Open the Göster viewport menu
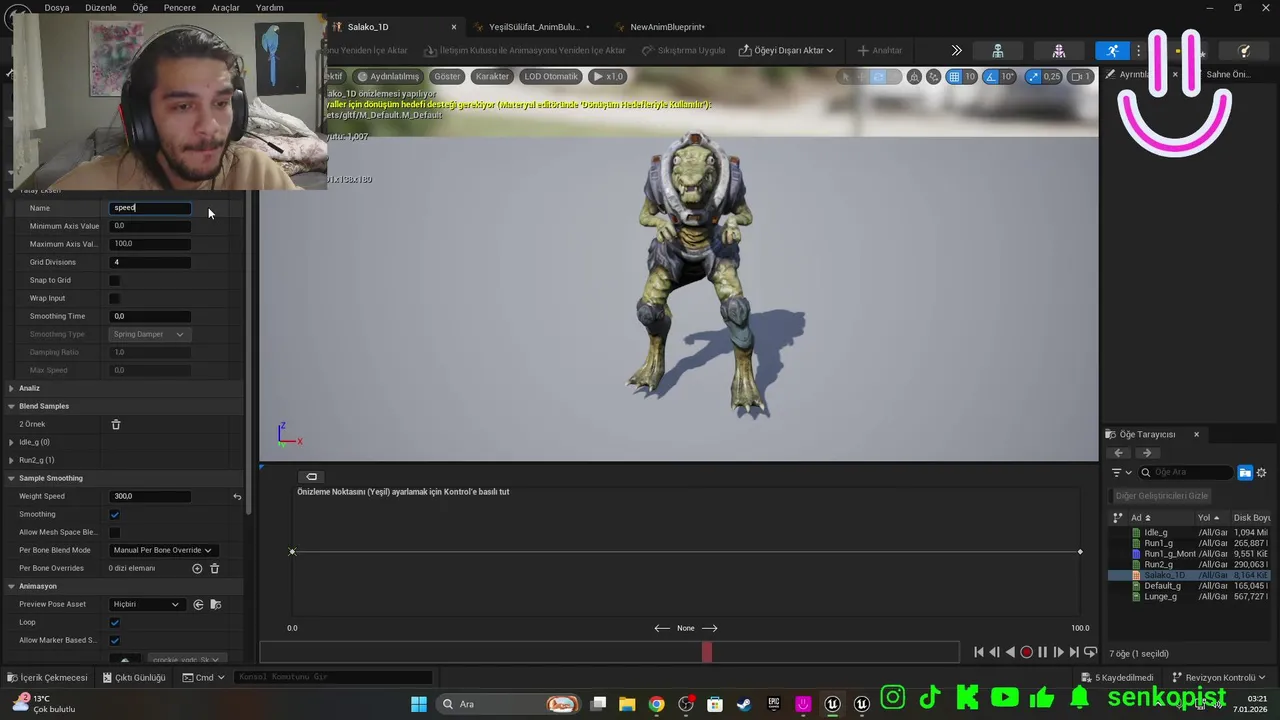The height and width of the screenshot is (720, 1280). [x=447, y=76]
